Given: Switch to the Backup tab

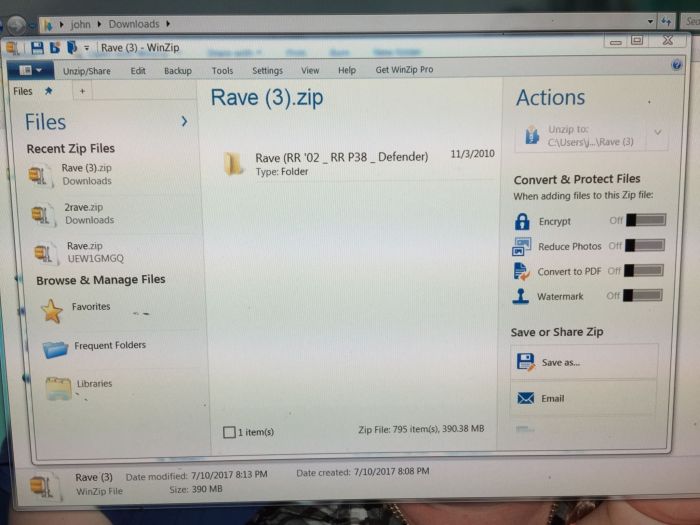Looking at the screenshot, I should coord(178,71).
